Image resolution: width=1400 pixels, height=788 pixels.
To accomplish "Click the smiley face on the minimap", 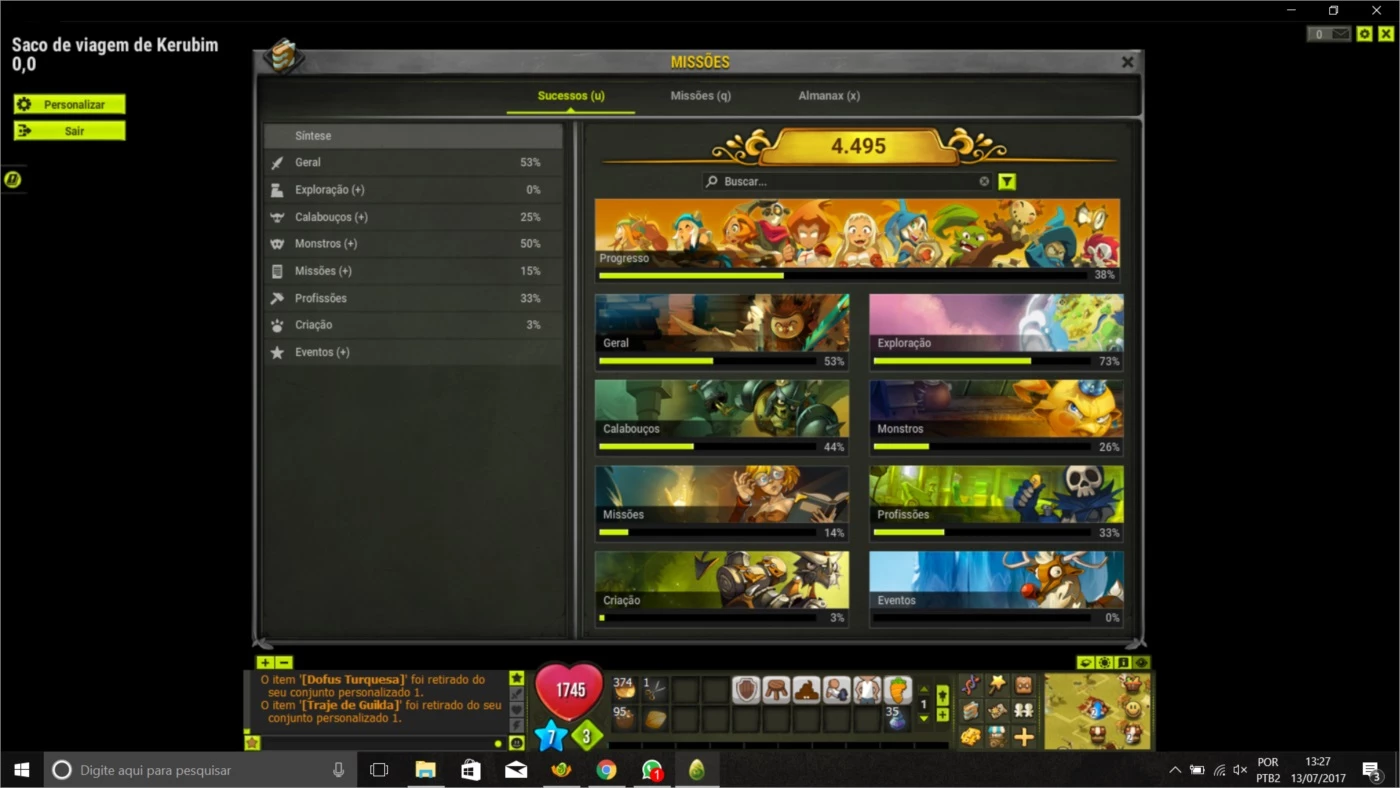I will point(1133,709).
